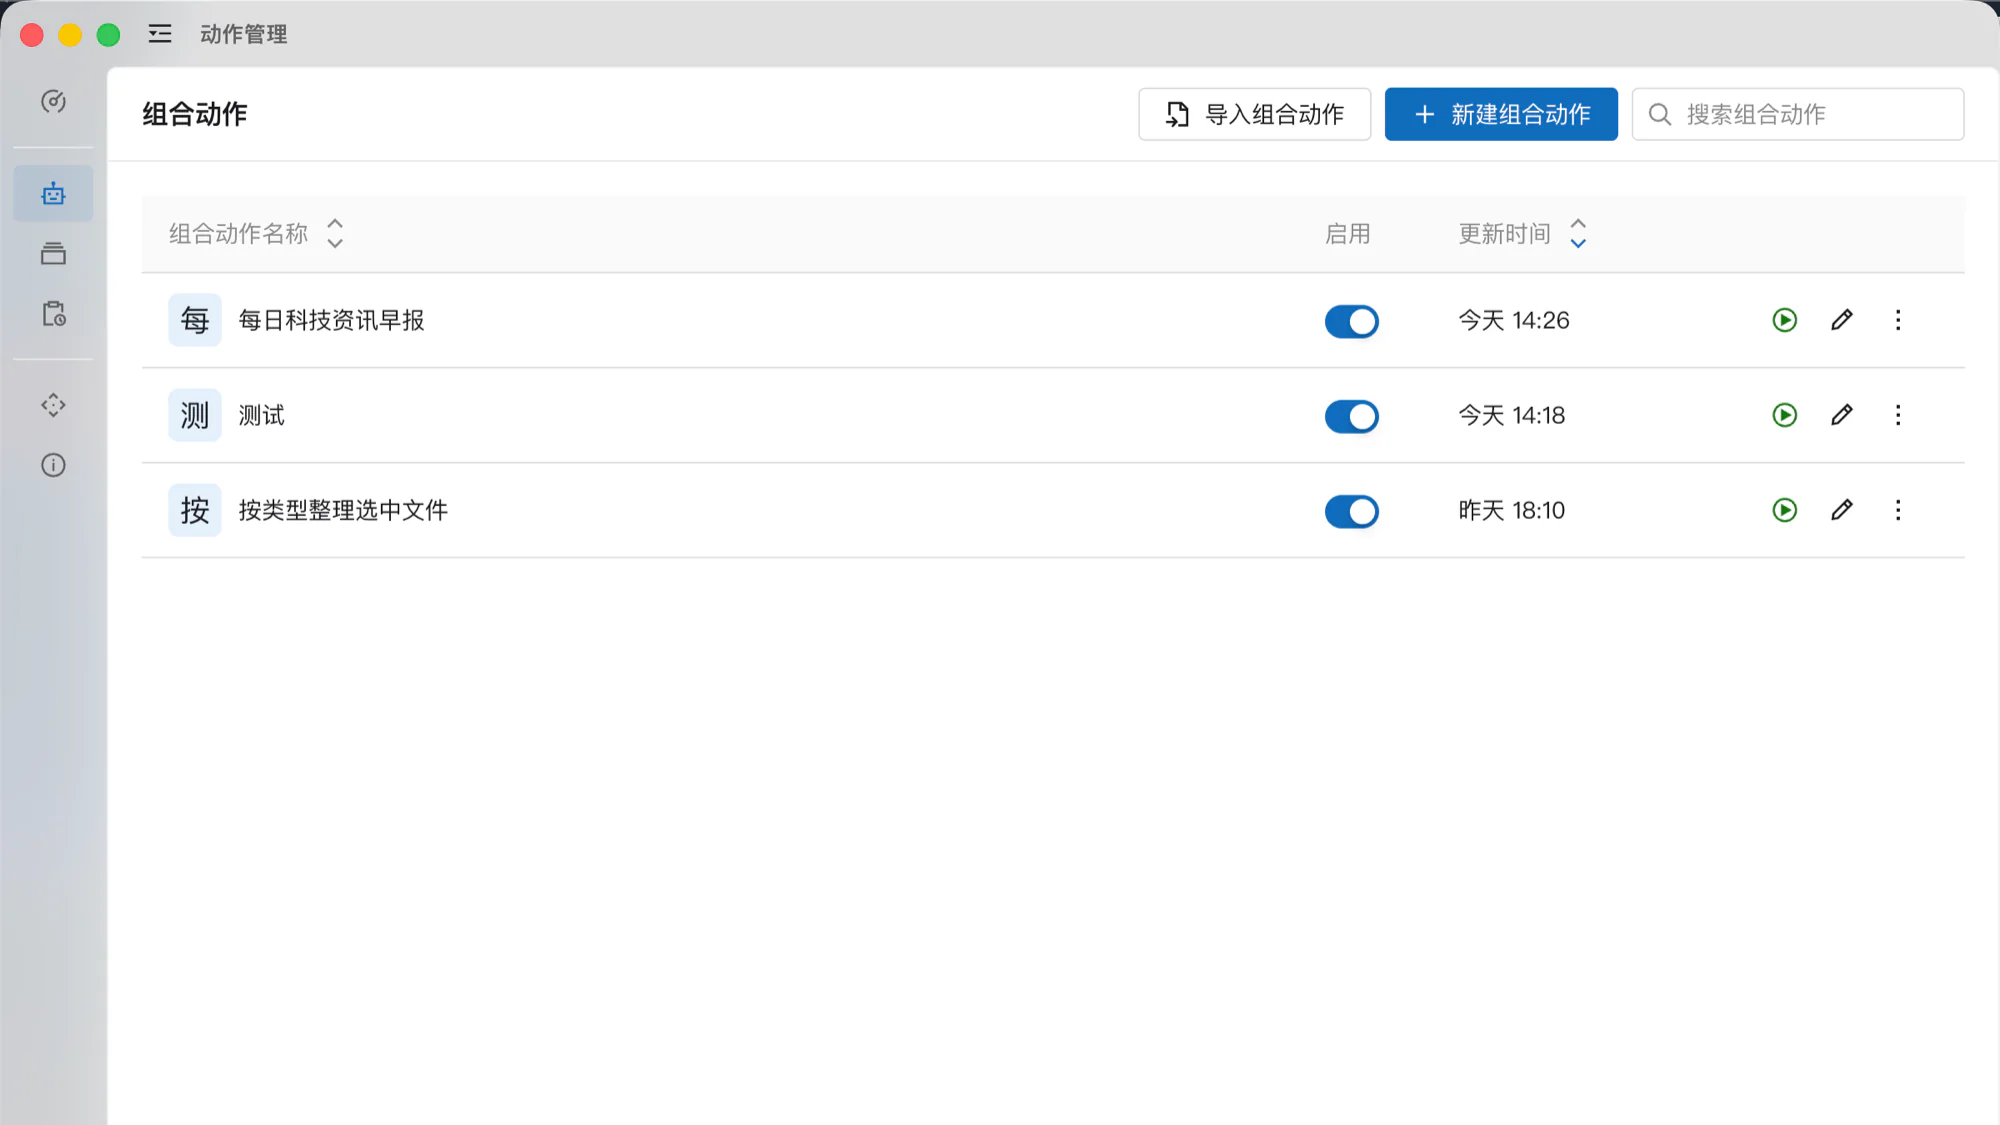Run the 按类型整理选中文件 action
The height and width of the screenshot is (1125, 2000).
(1785, 510)
